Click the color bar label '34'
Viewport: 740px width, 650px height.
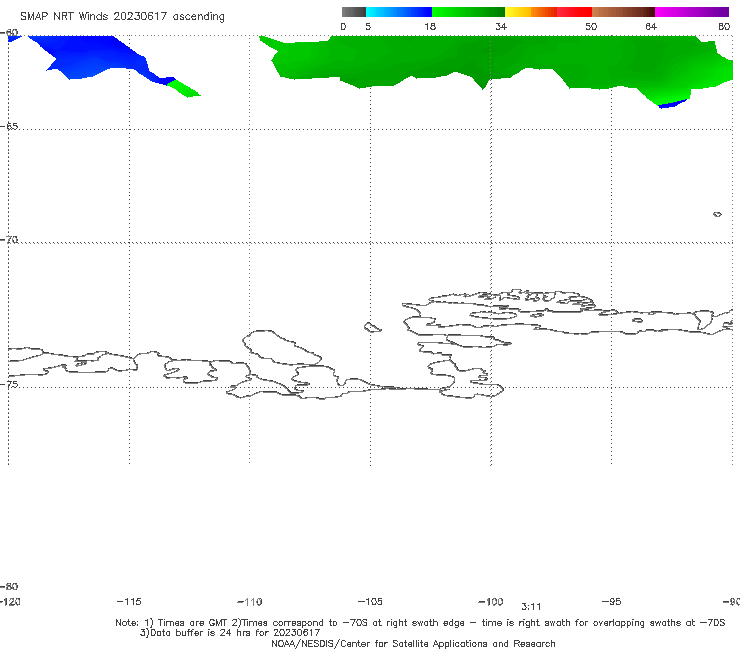[501, 27]
